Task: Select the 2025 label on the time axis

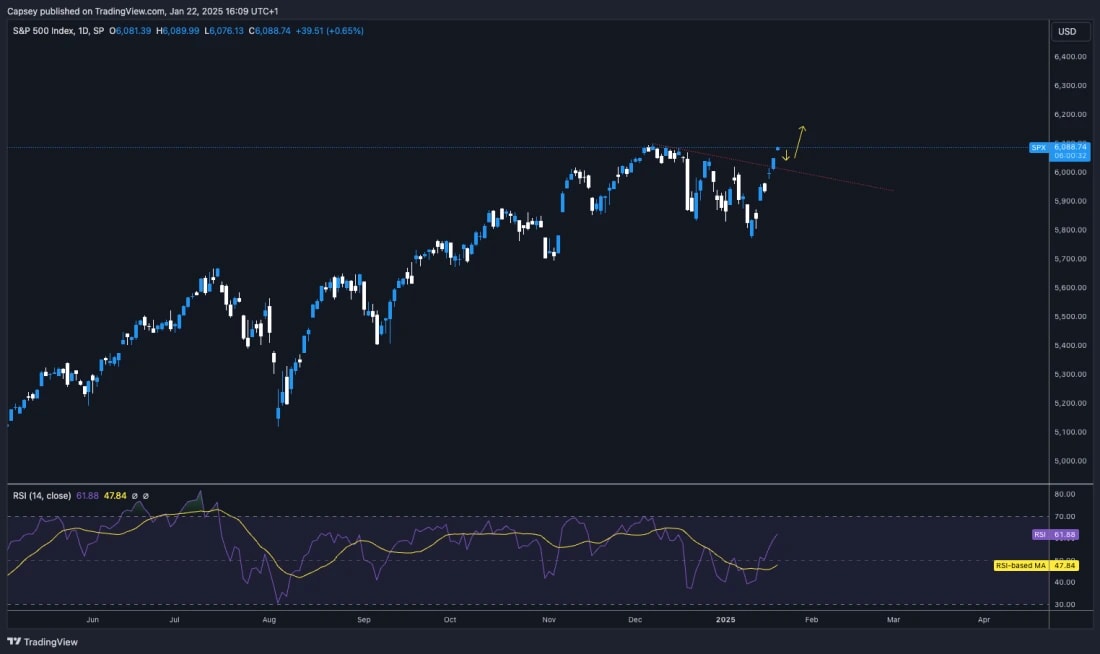Action: pos(723,619)
